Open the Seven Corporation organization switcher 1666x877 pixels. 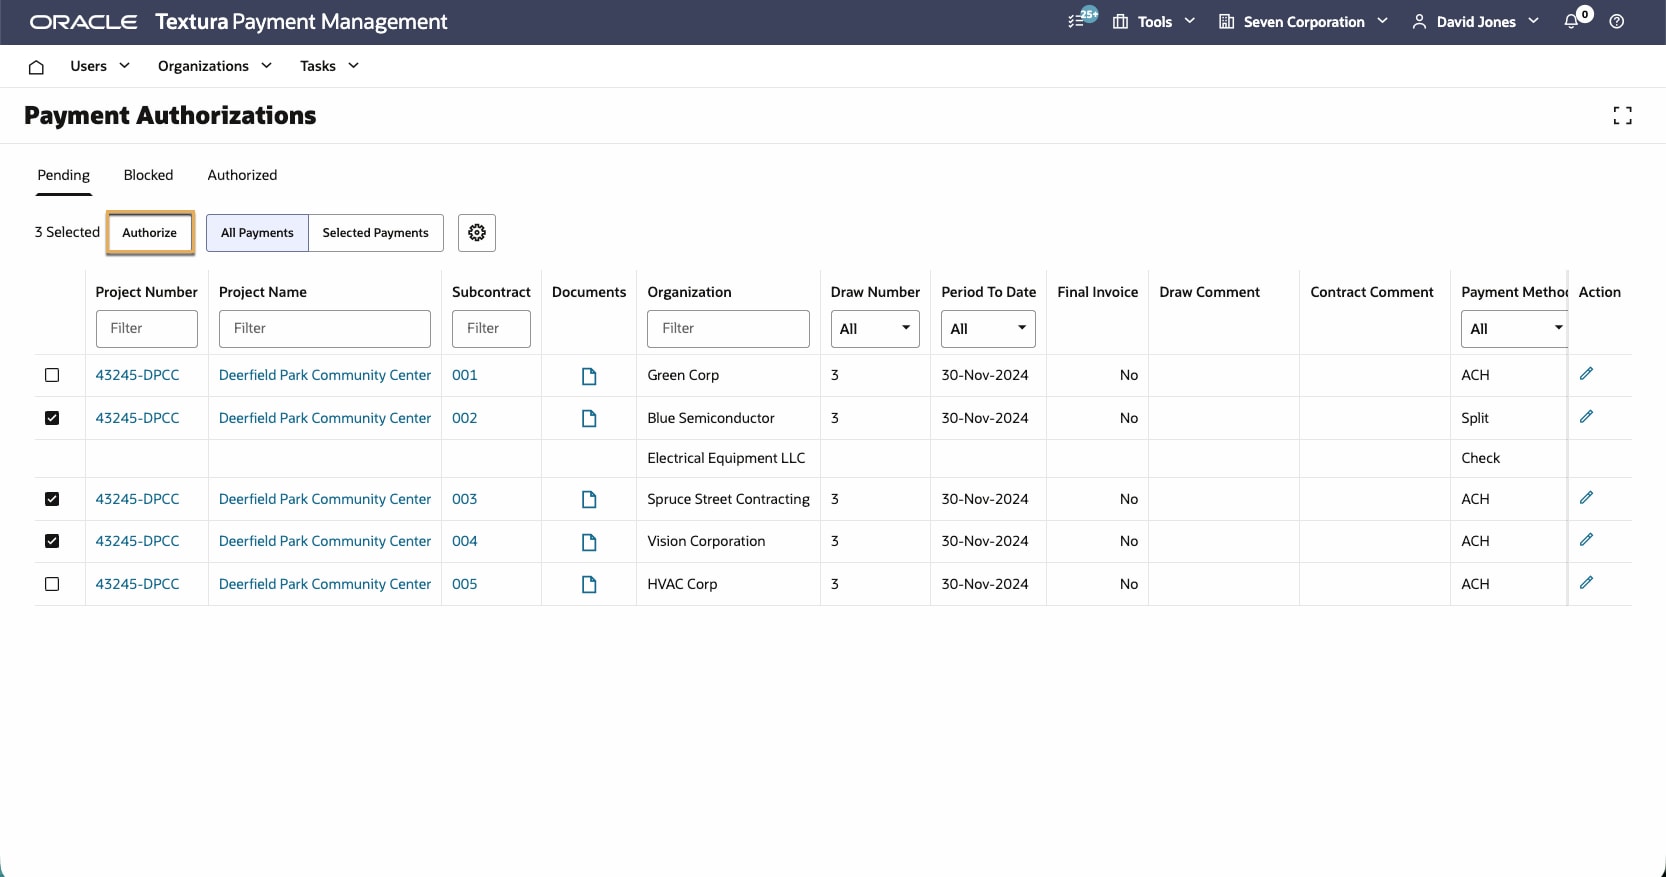click(1303, 22)
